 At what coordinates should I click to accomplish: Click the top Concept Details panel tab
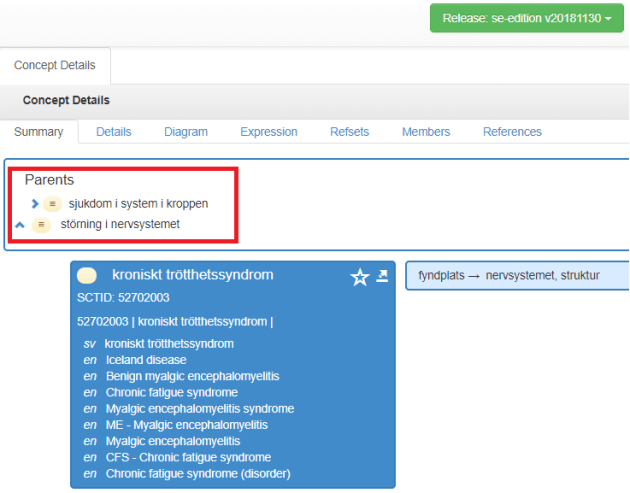(55, 65)
